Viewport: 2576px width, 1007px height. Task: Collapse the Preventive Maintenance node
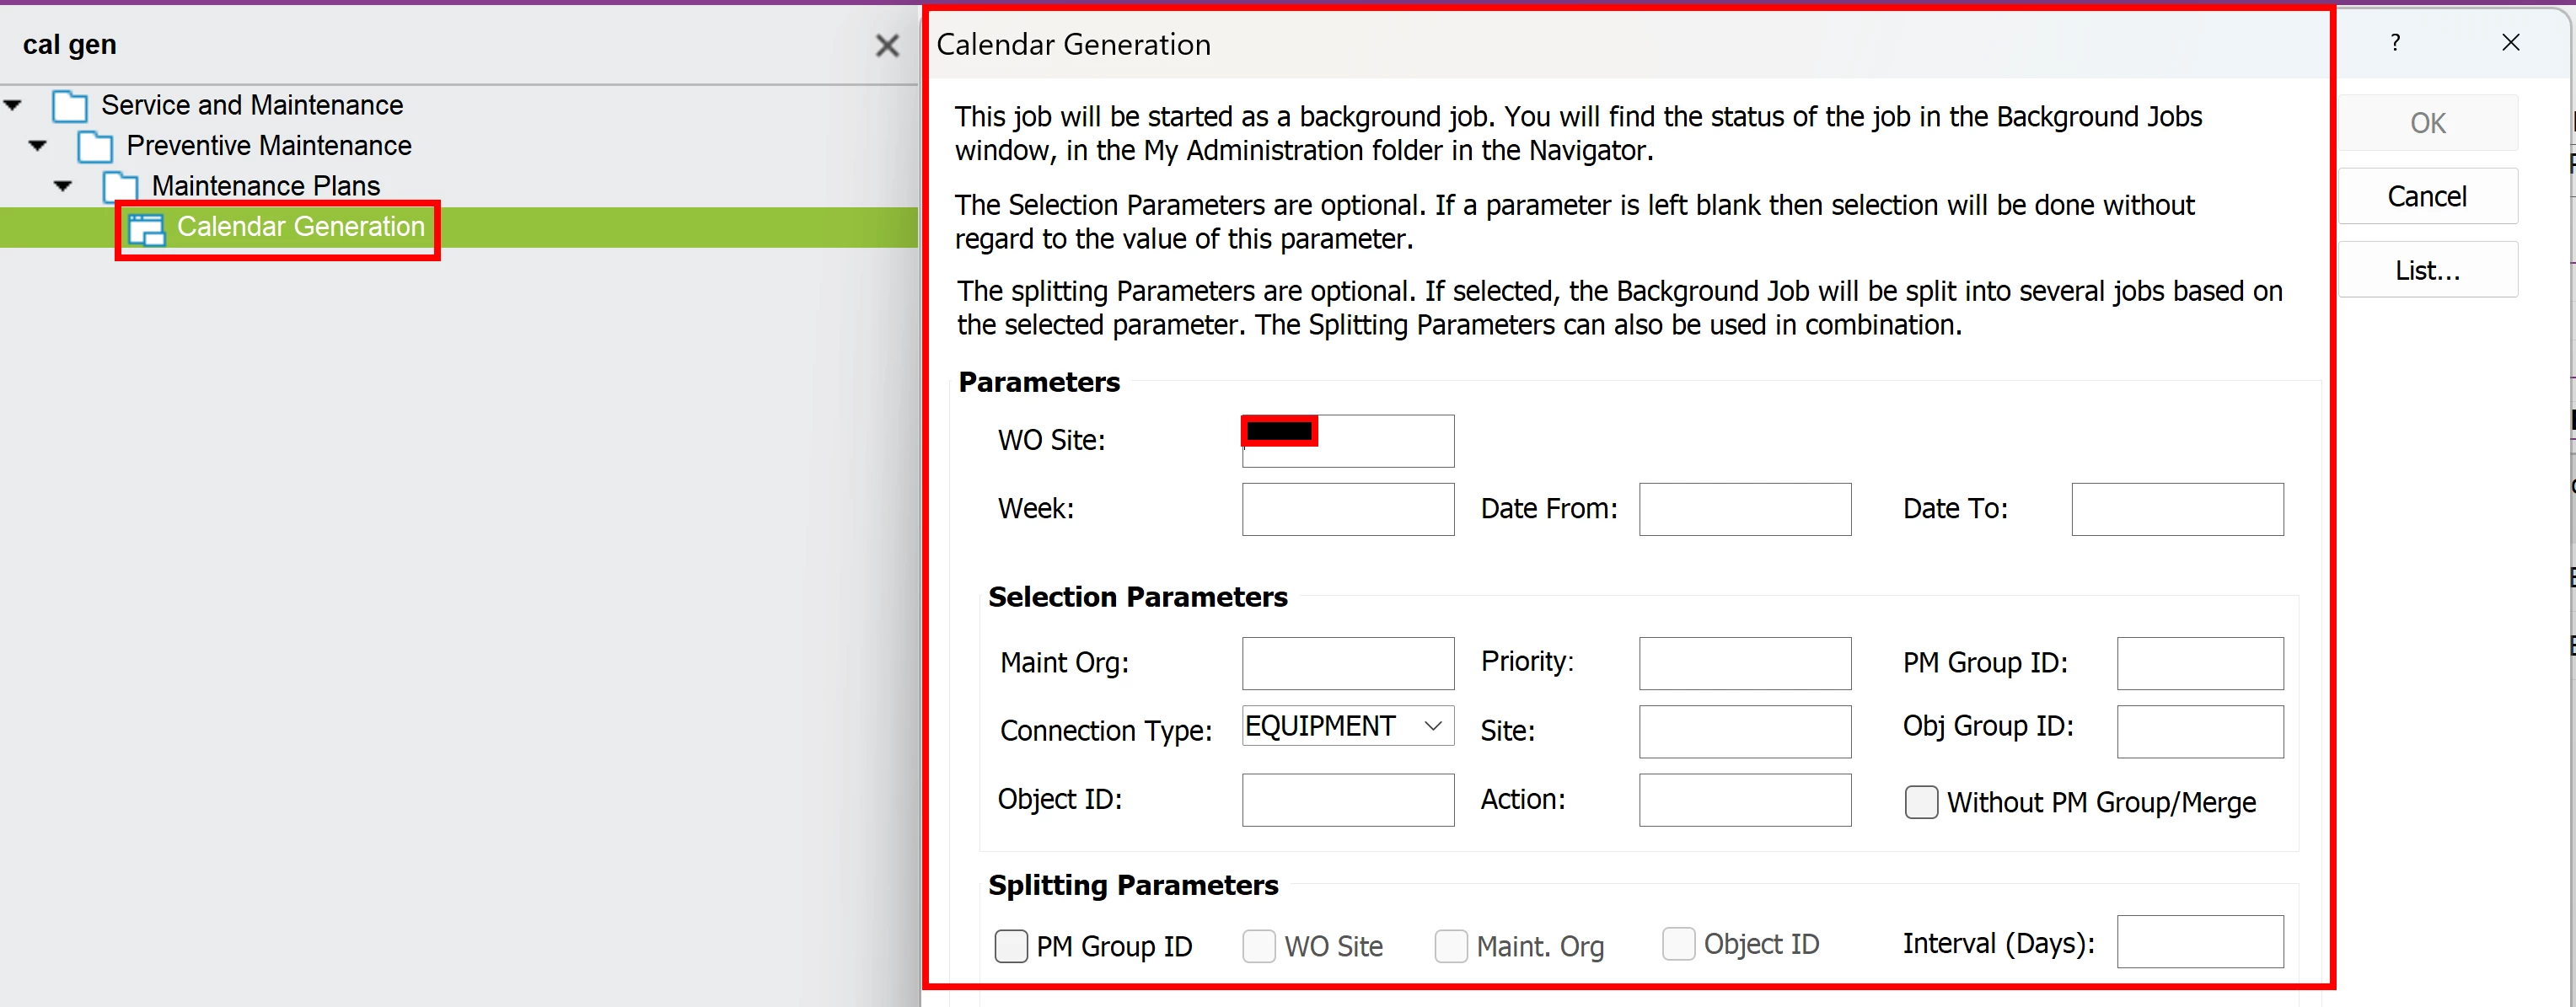[38, 146]
